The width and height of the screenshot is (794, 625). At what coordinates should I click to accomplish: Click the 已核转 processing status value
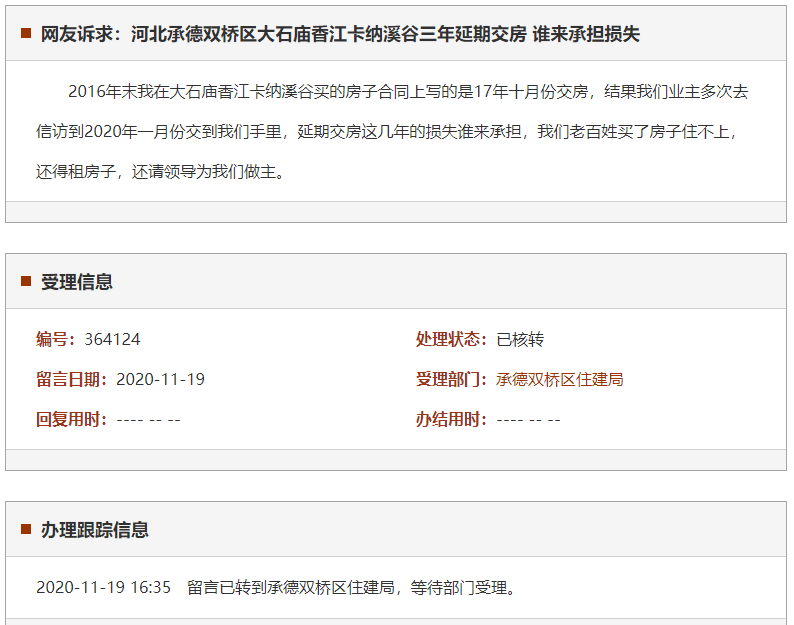click(520, 340)
